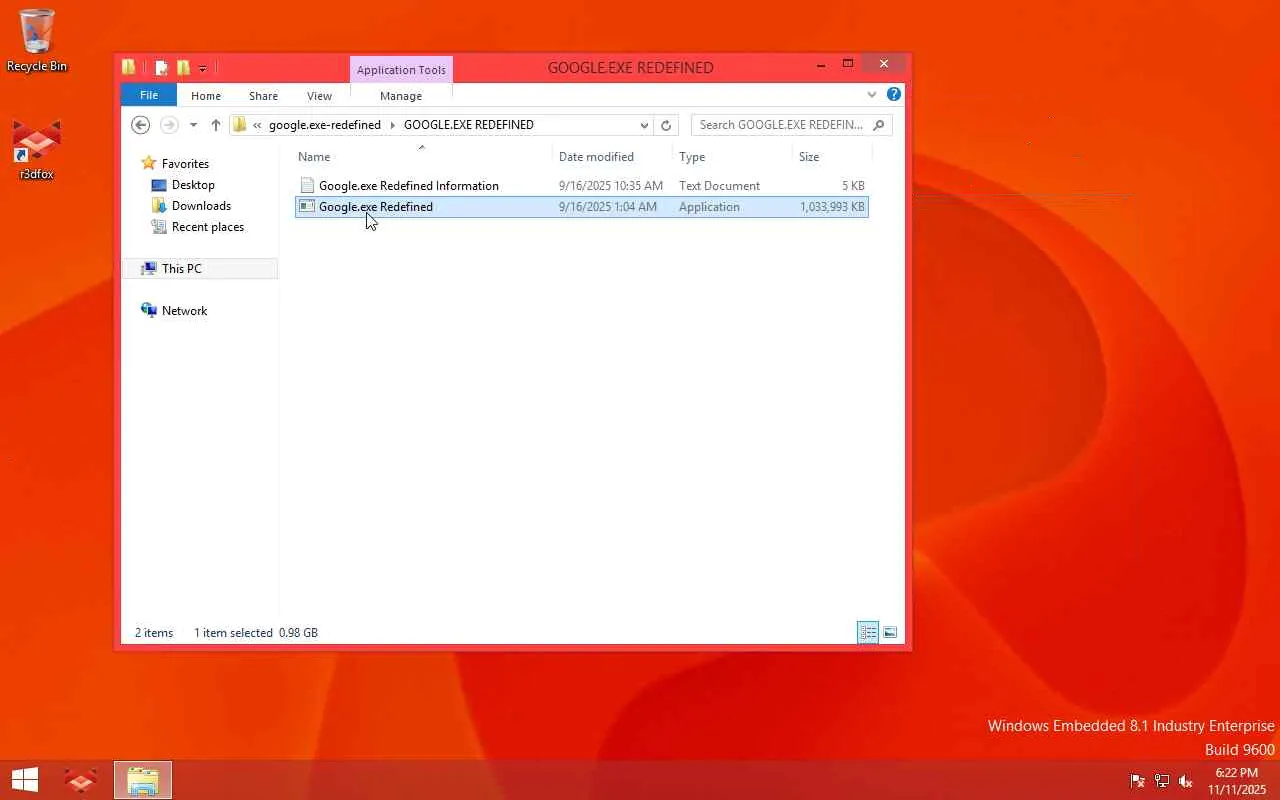Viewport: 1280px width, 800px height.
Task: Open the Manage ribbon tab
Action: click(401, 96)
